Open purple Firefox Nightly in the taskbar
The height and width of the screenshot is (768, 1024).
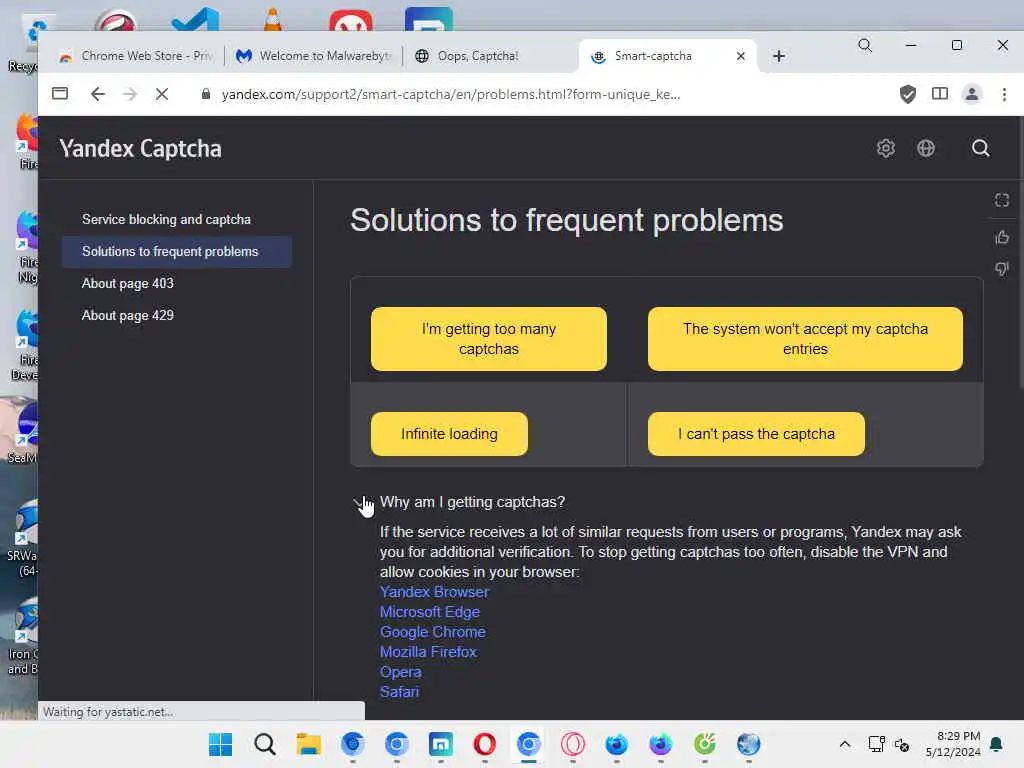pos(661,744)
